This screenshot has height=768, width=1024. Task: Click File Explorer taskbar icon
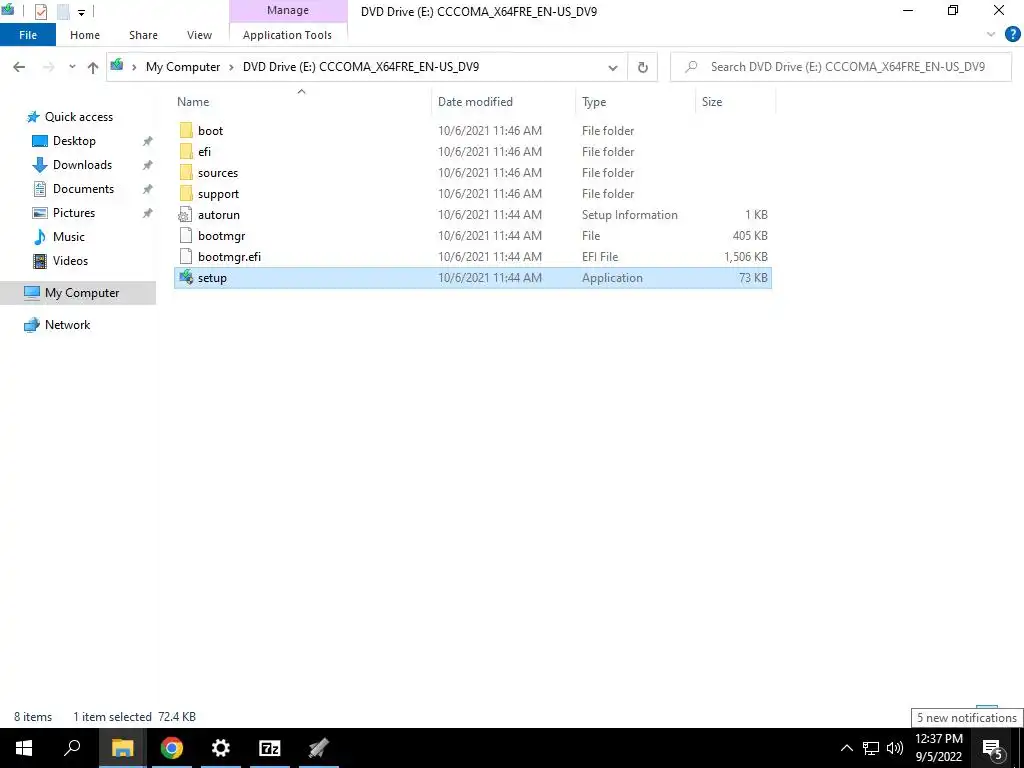[122, 748]
